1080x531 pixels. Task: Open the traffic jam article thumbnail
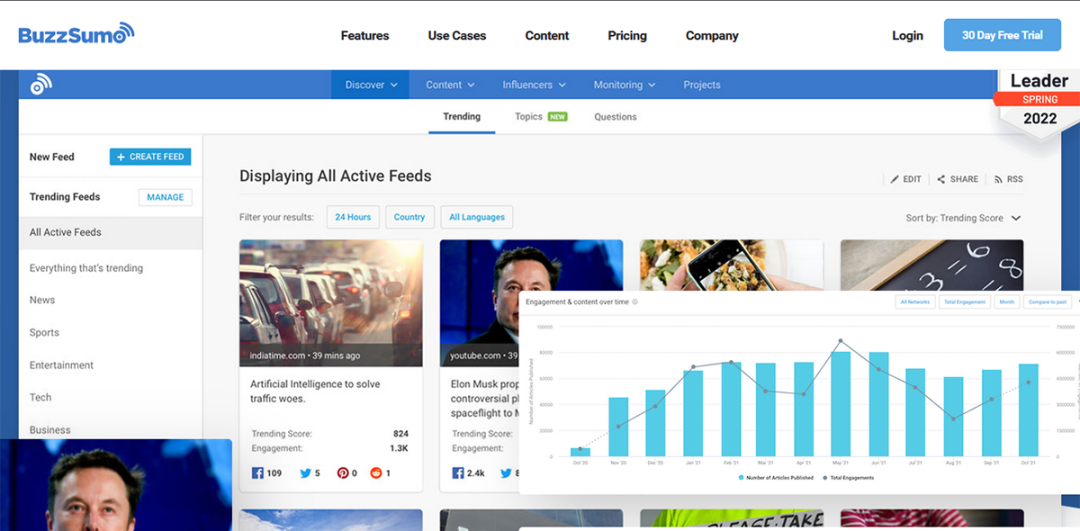coord(331,302)
